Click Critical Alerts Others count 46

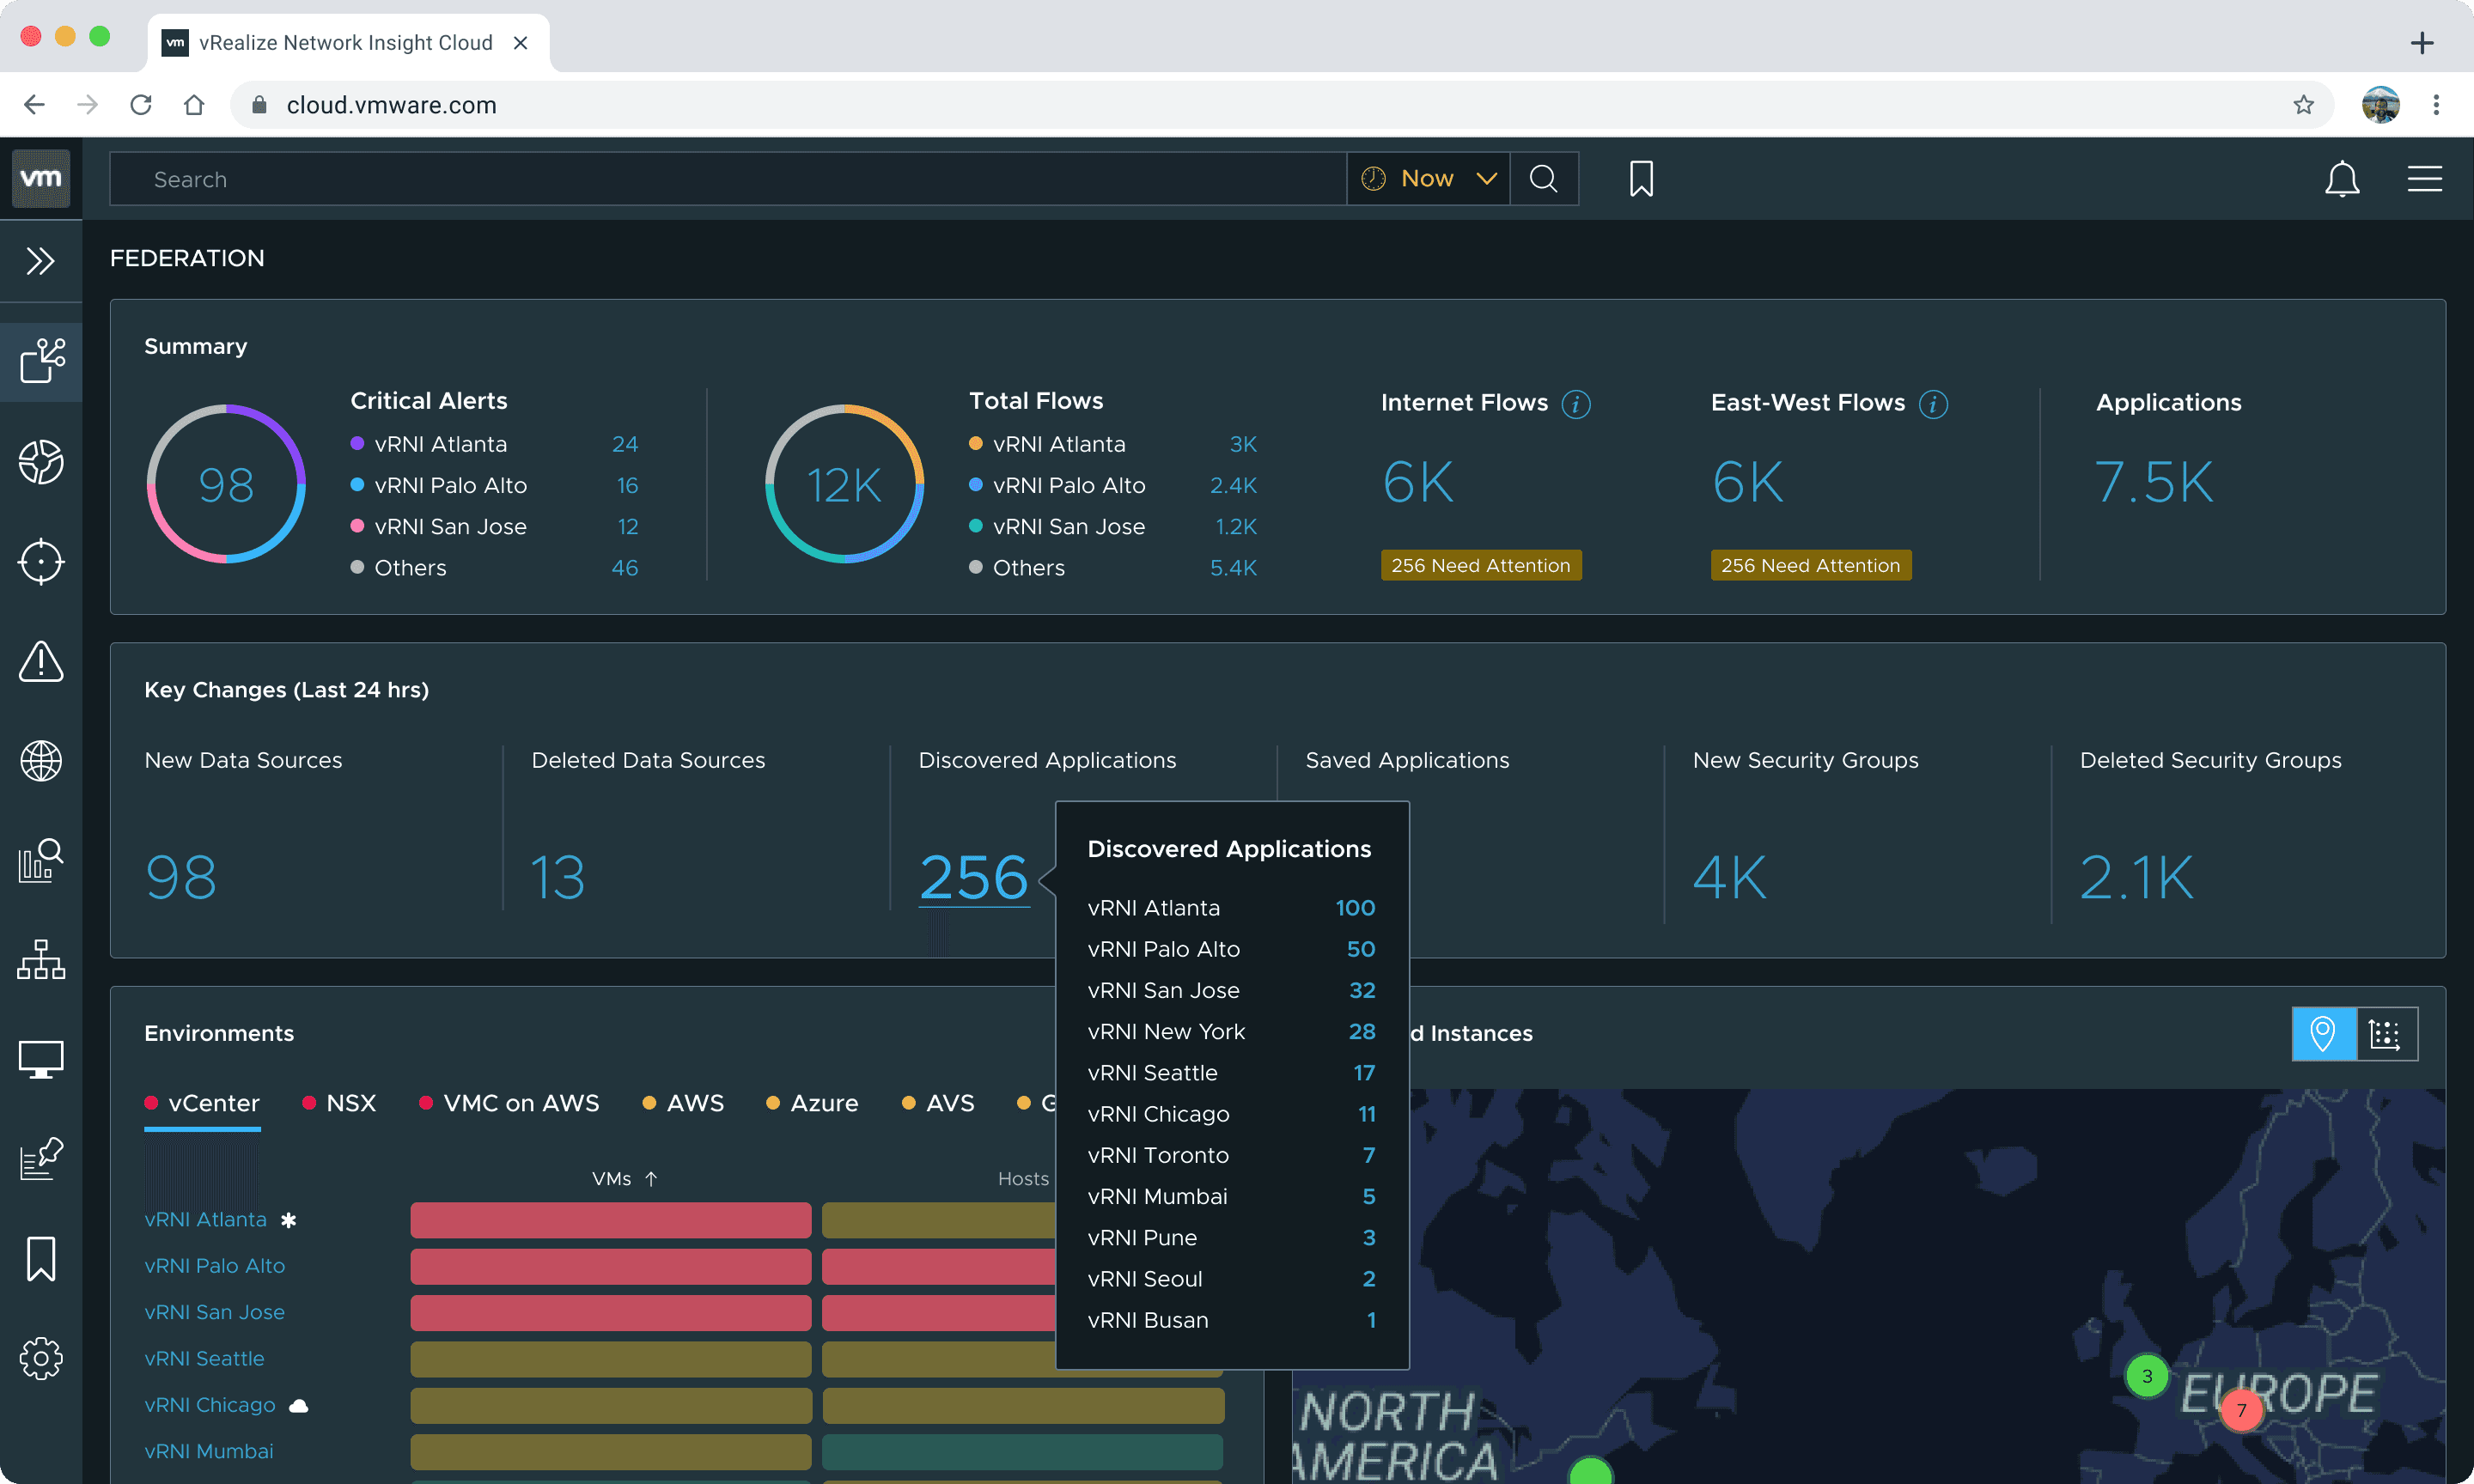tap(625, 567)
